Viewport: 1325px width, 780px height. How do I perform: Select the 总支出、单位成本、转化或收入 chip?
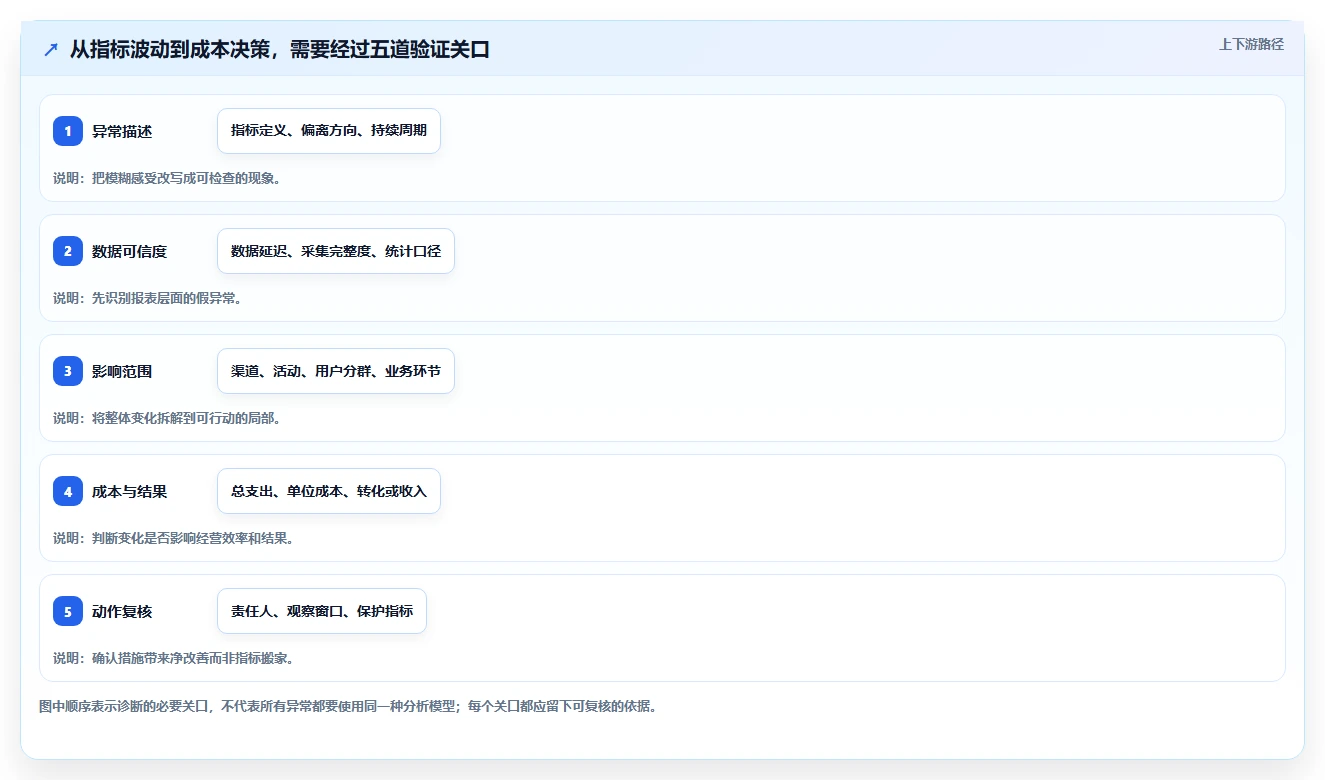(329, 491)
